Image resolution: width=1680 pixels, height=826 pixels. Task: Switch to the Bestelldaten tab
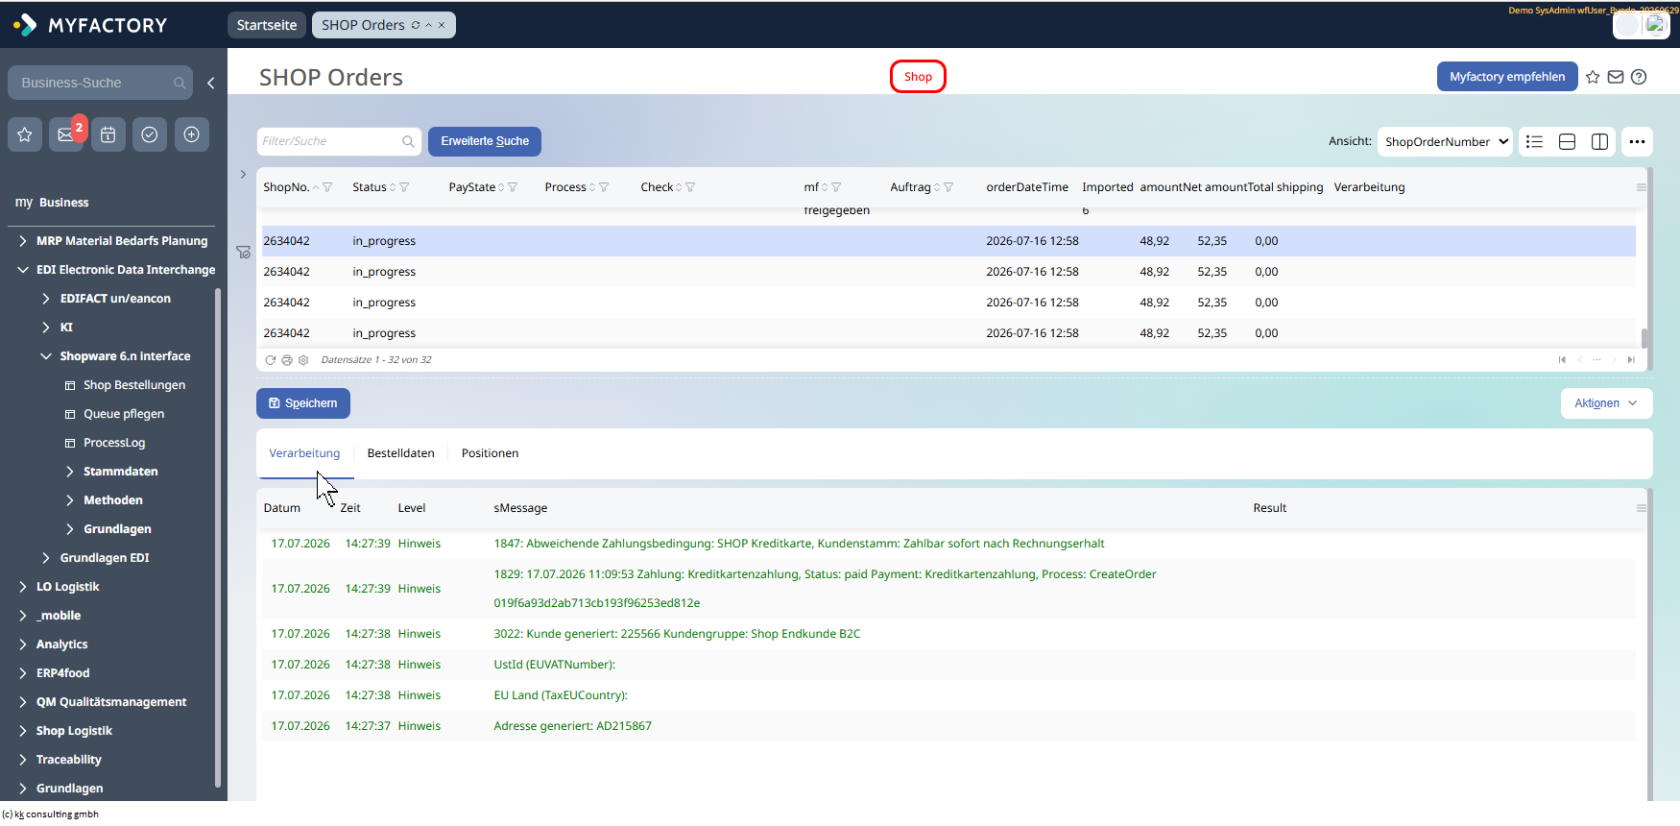pyautogui.click(x=401, y=453)
